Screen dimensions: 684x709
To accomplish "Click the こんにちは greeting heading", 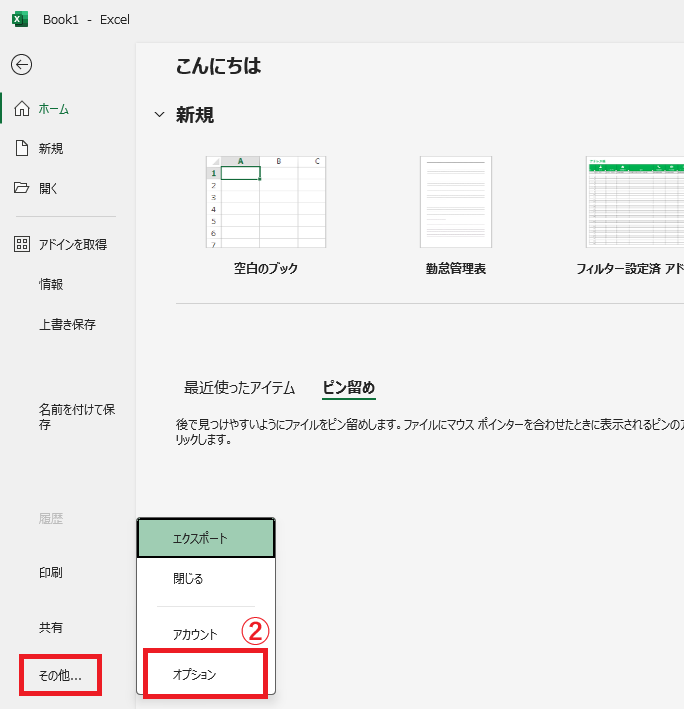I will tap(218, 66).
